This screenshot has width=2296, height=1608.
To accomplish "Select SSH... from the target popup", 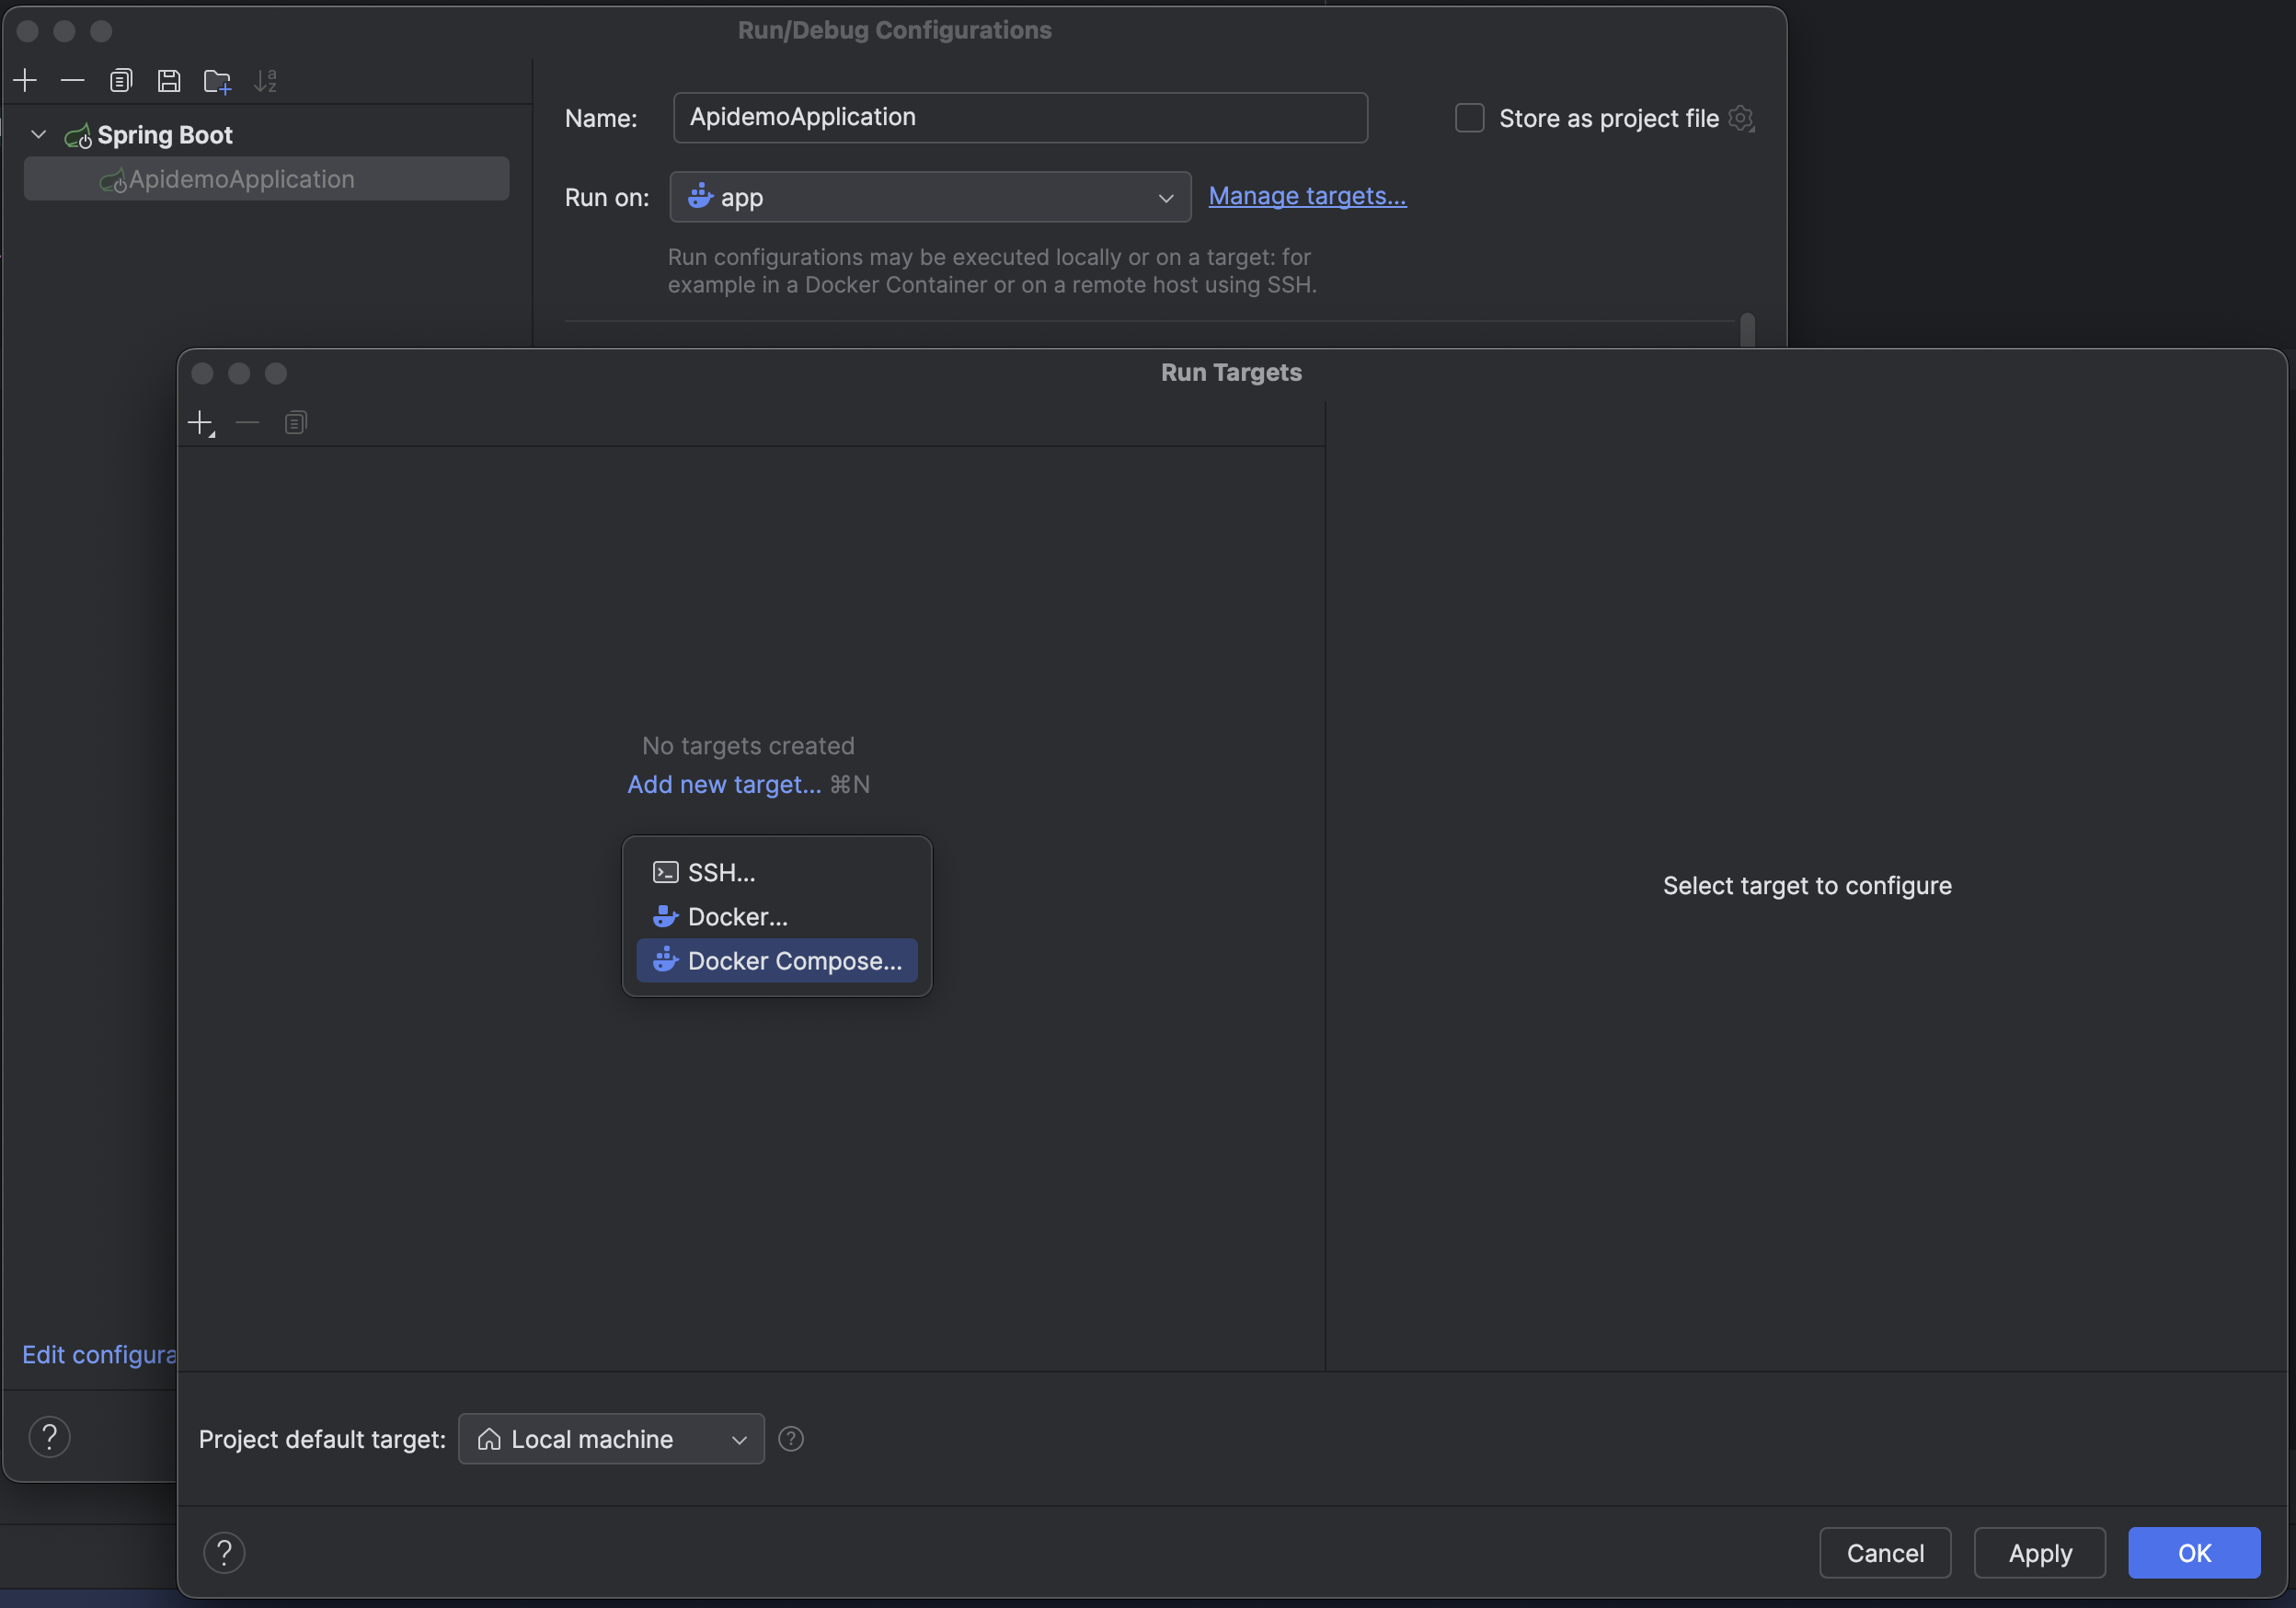I will point(720,872).
